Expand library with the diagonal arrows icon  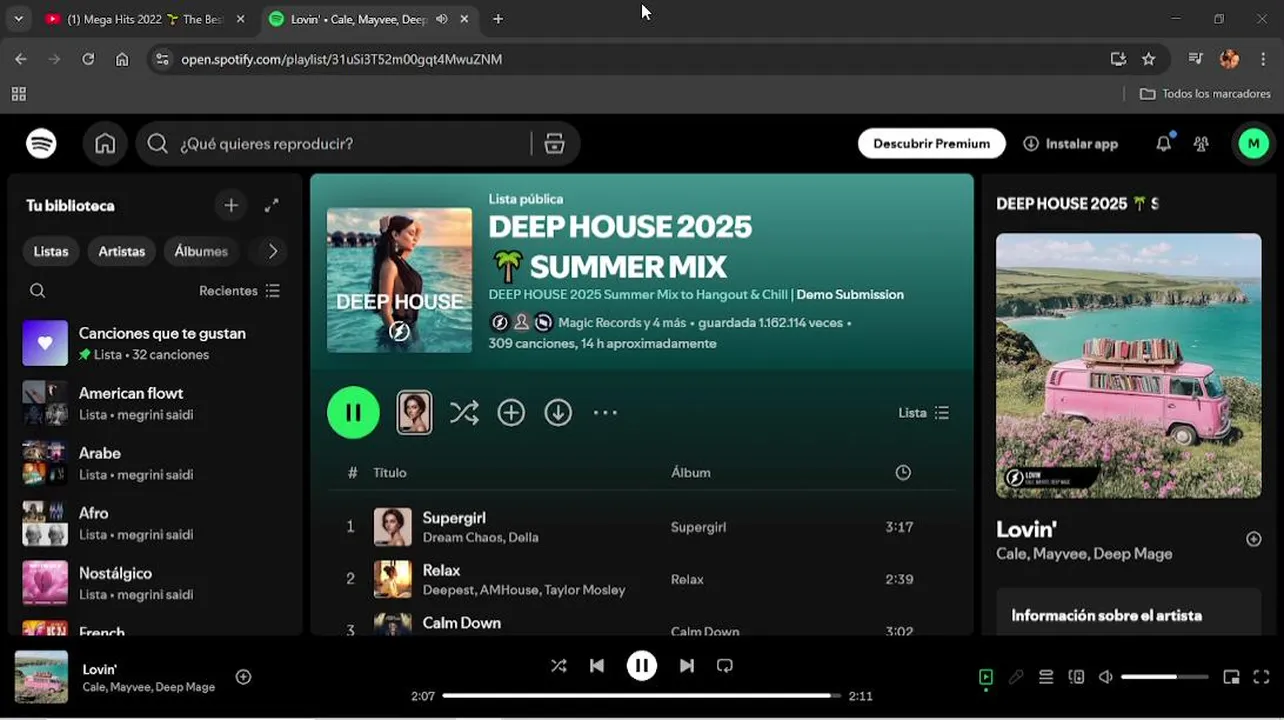271,205
